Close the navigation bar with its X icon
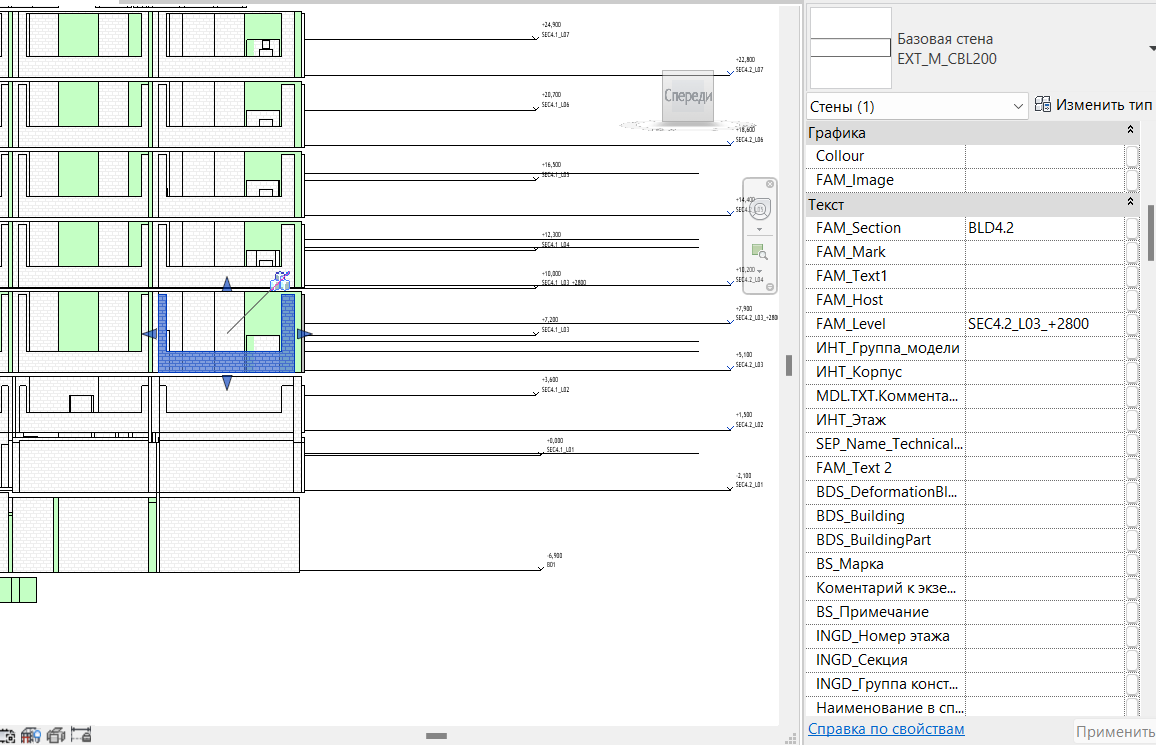The height and width of the screenshot is (745, 1156). click(770, 184)
